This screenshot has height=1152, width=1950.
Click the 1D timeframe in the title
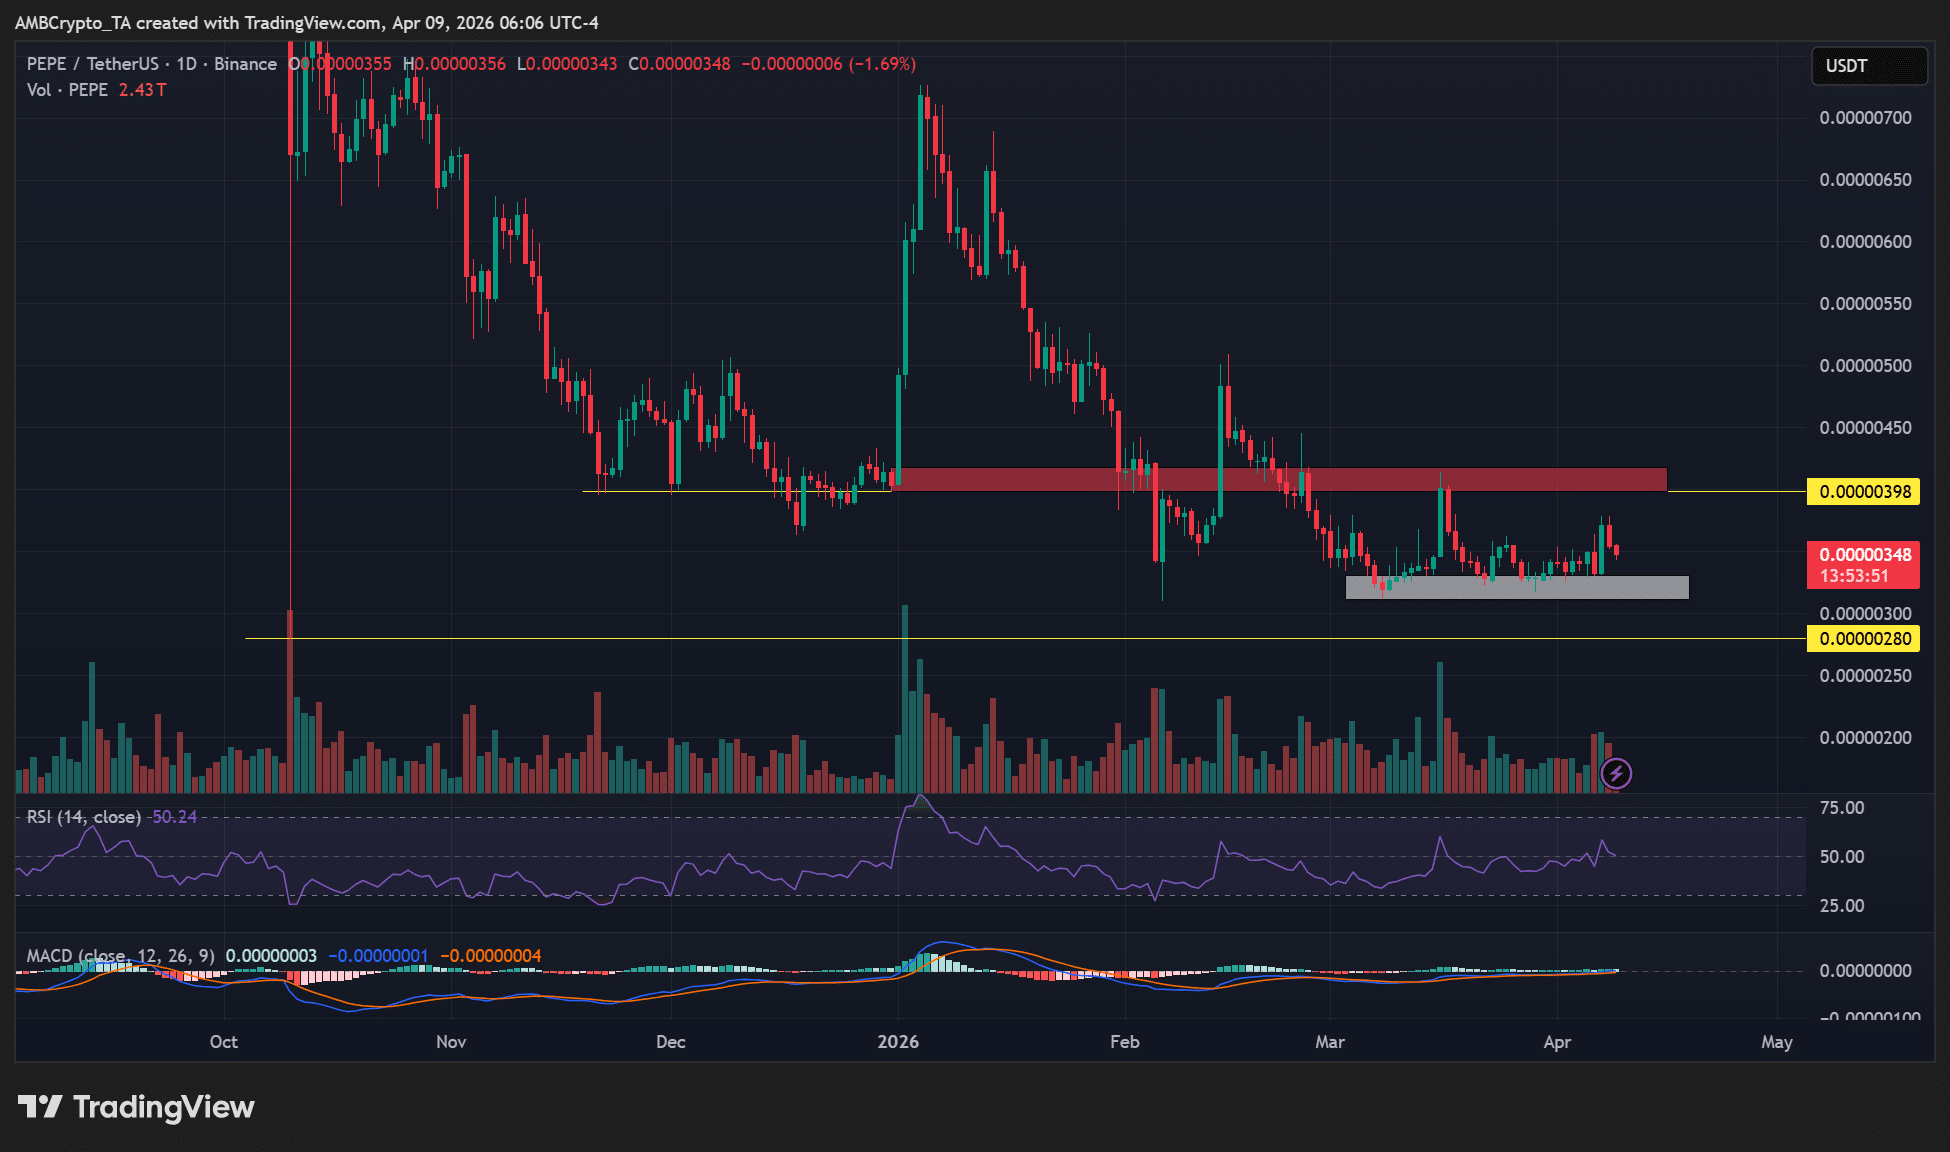186,64
